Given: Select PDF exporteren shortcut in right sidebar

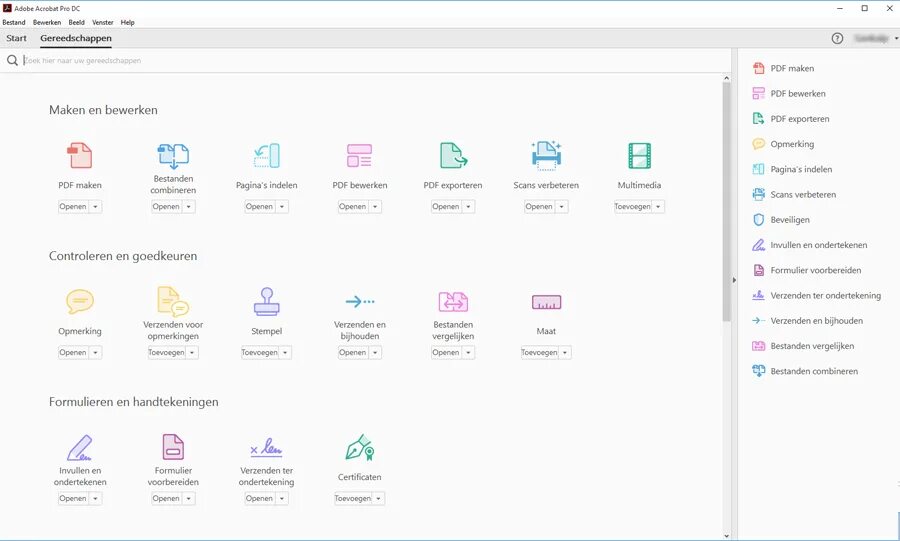Looking at the screenshot, I should [790, 119].
